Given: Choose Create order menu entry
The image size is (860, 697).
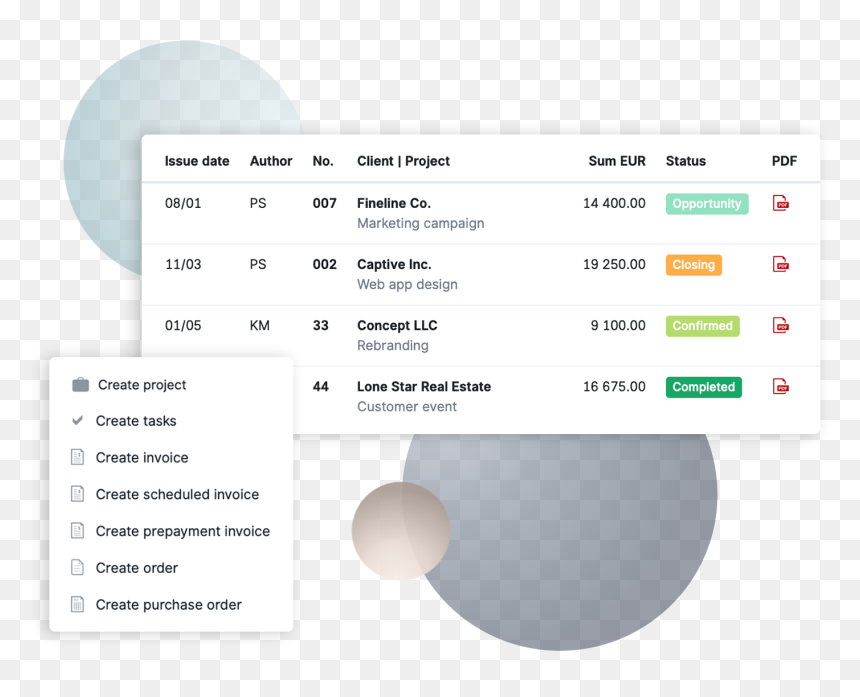Looking at the screenshot, I should [137, 568].
